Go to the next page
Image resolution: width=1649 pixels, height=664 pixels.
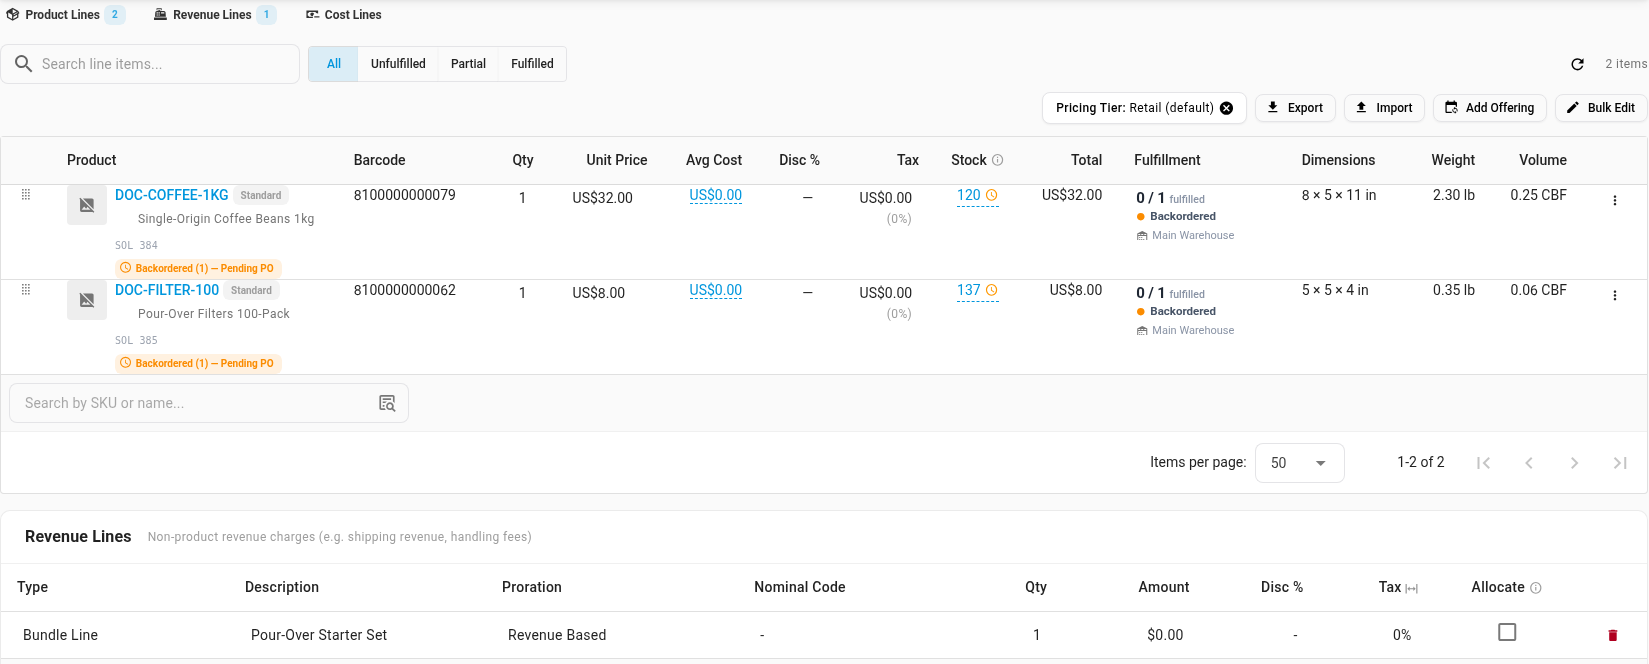click(x=1574, y=463)
